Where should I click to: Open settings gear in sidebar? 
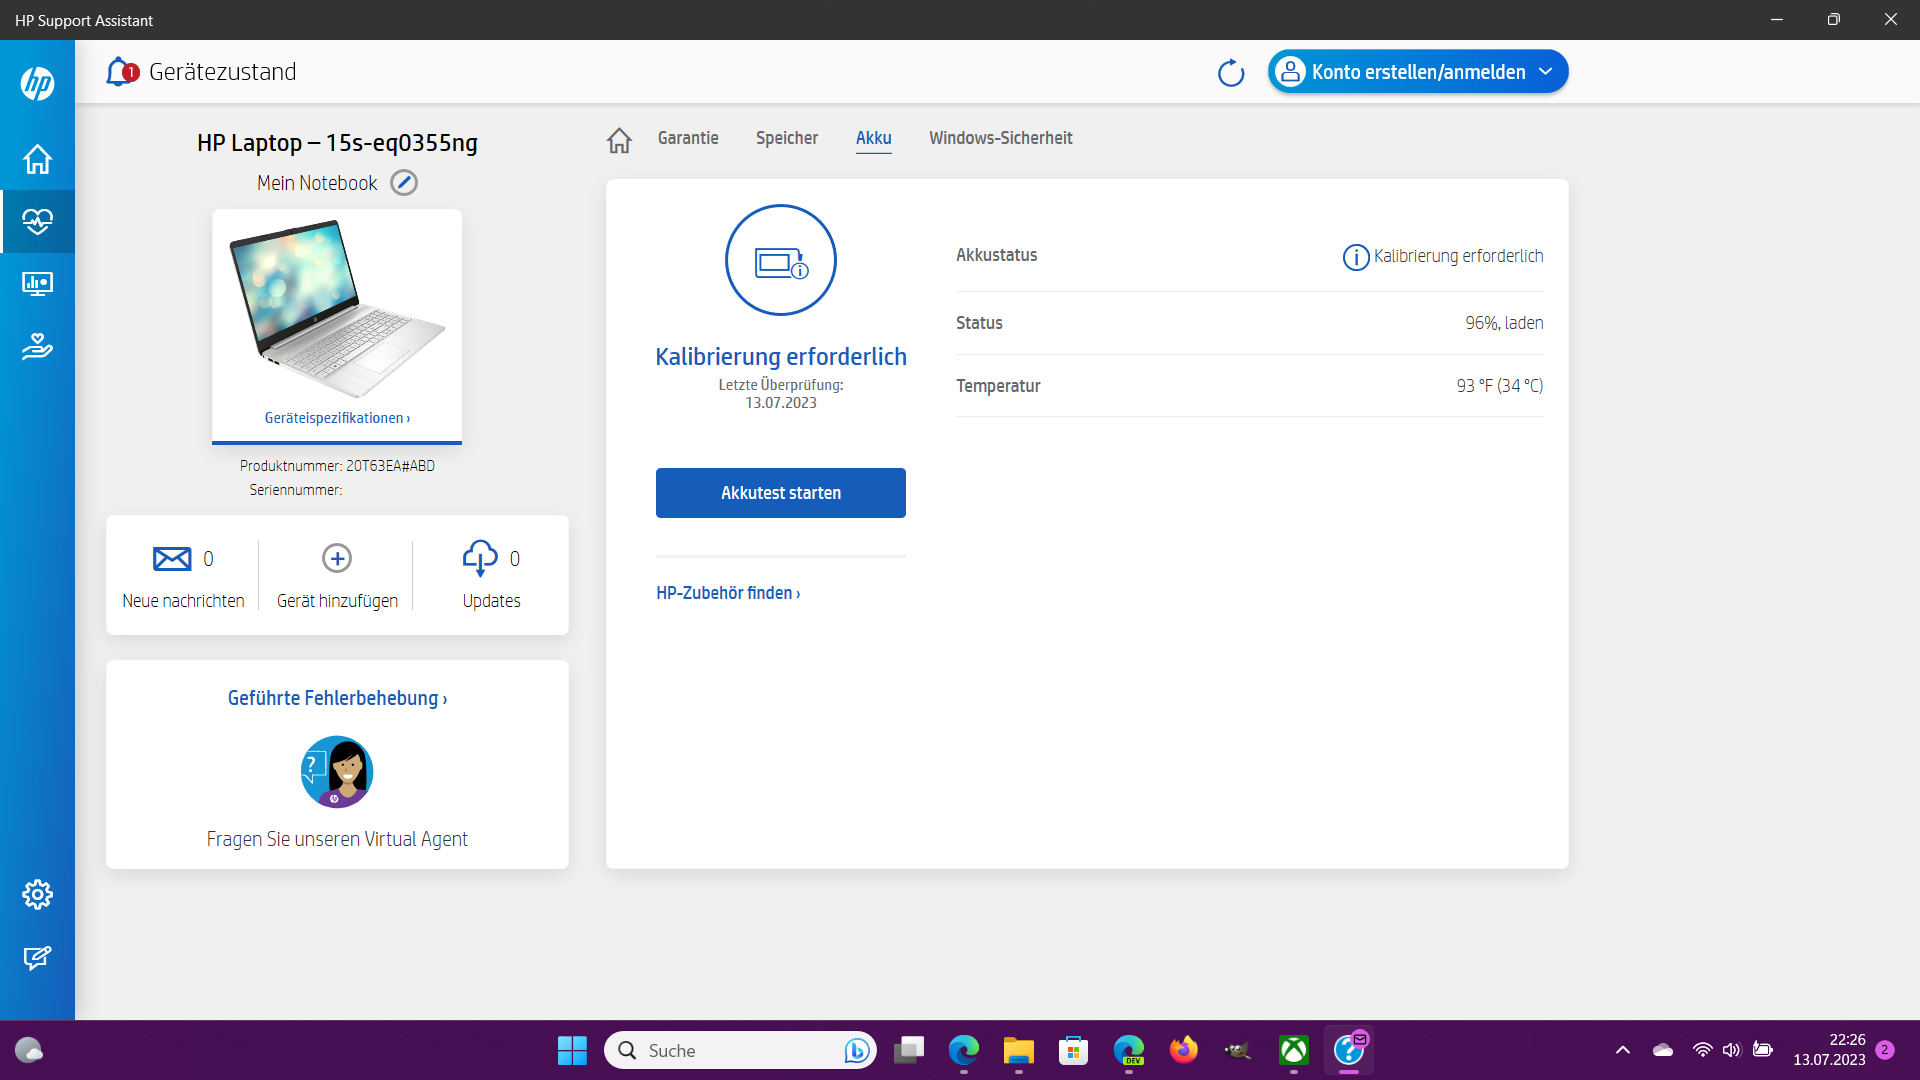(37, 894)
